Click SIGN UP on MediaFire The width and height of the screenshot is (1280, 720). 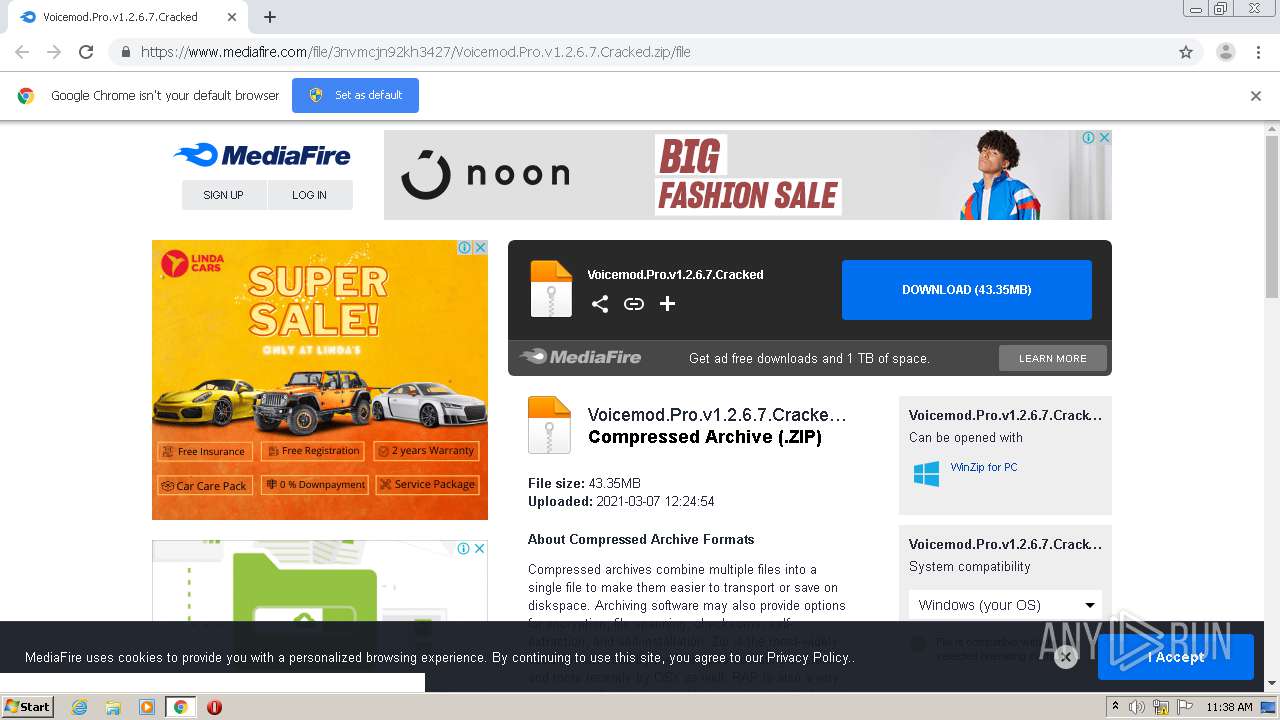pos(224,195)
